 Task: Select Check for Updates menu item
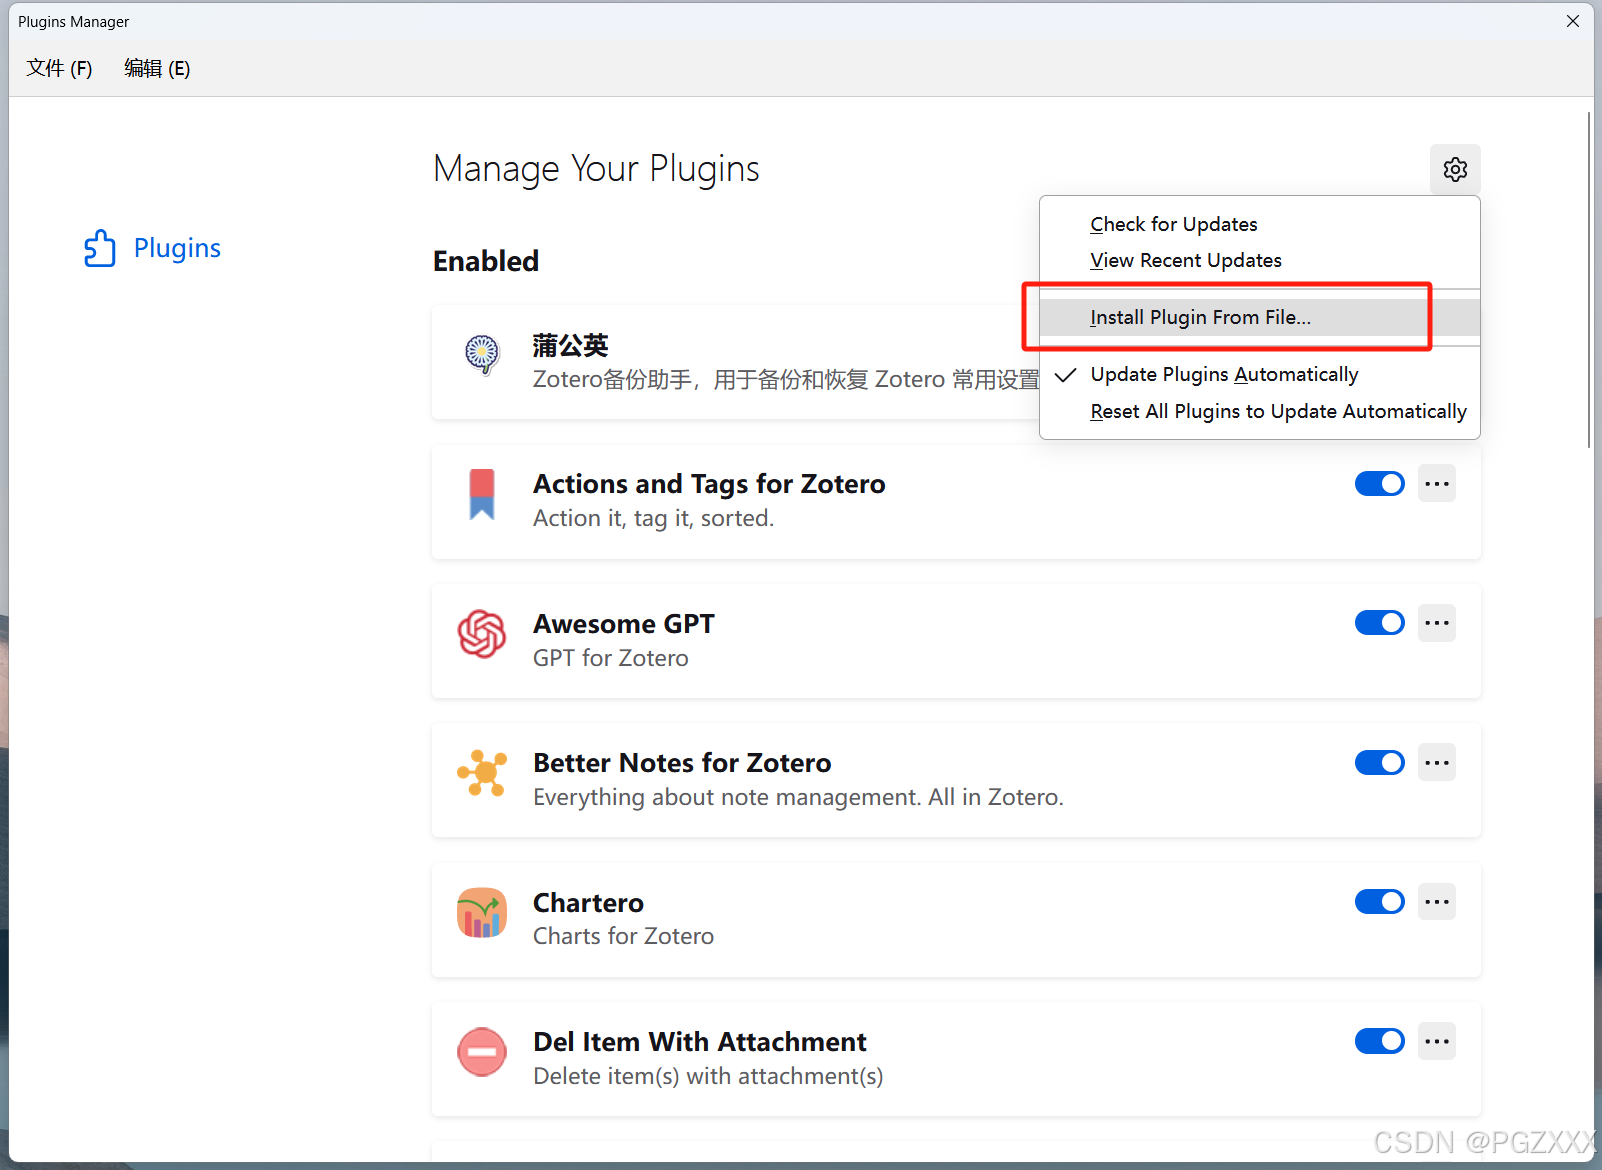[x=1260, y=224]
